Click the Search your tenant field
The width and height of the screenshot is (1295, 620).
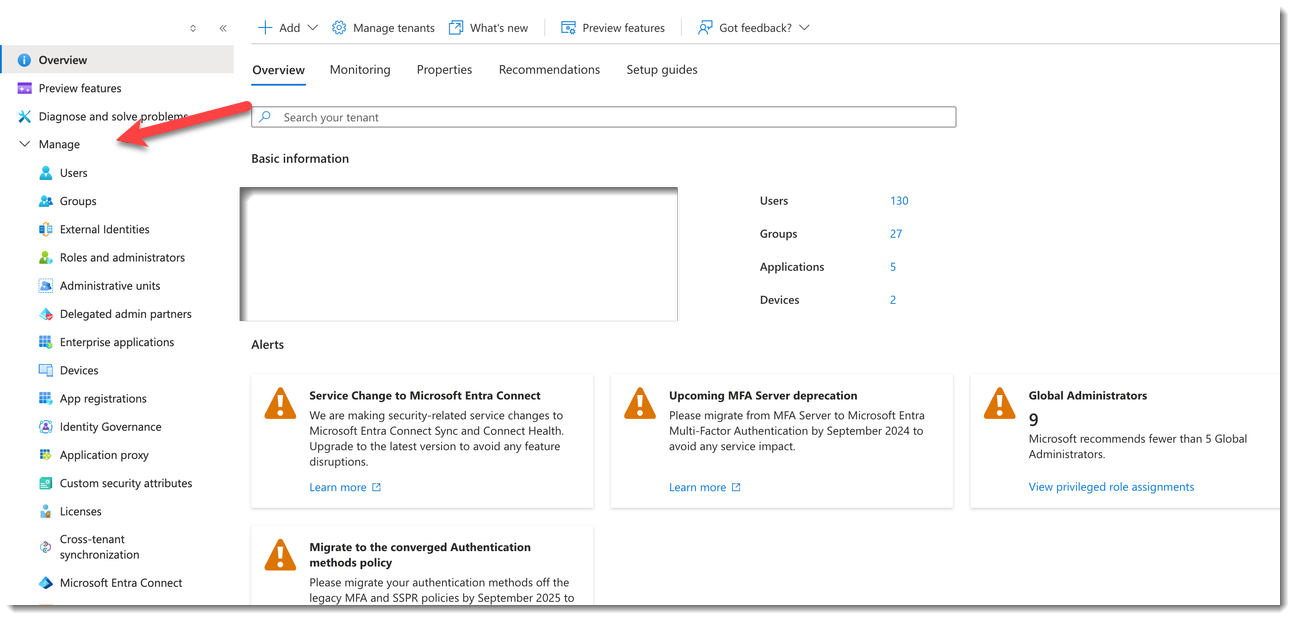pos(604,117)
